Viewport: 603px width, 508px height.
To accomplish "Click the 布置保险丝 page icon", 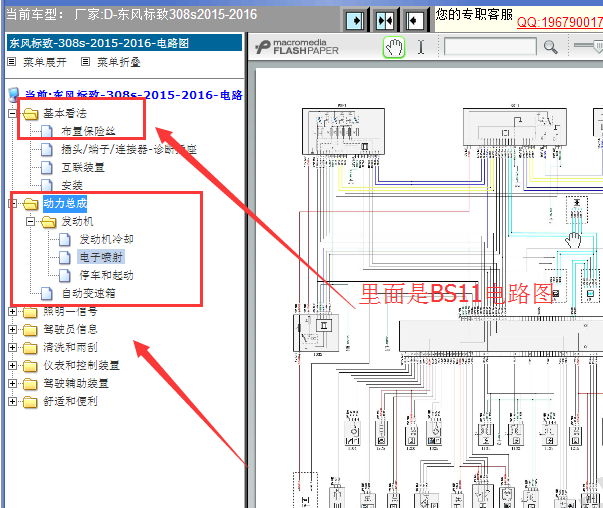I will coord(47,131).
